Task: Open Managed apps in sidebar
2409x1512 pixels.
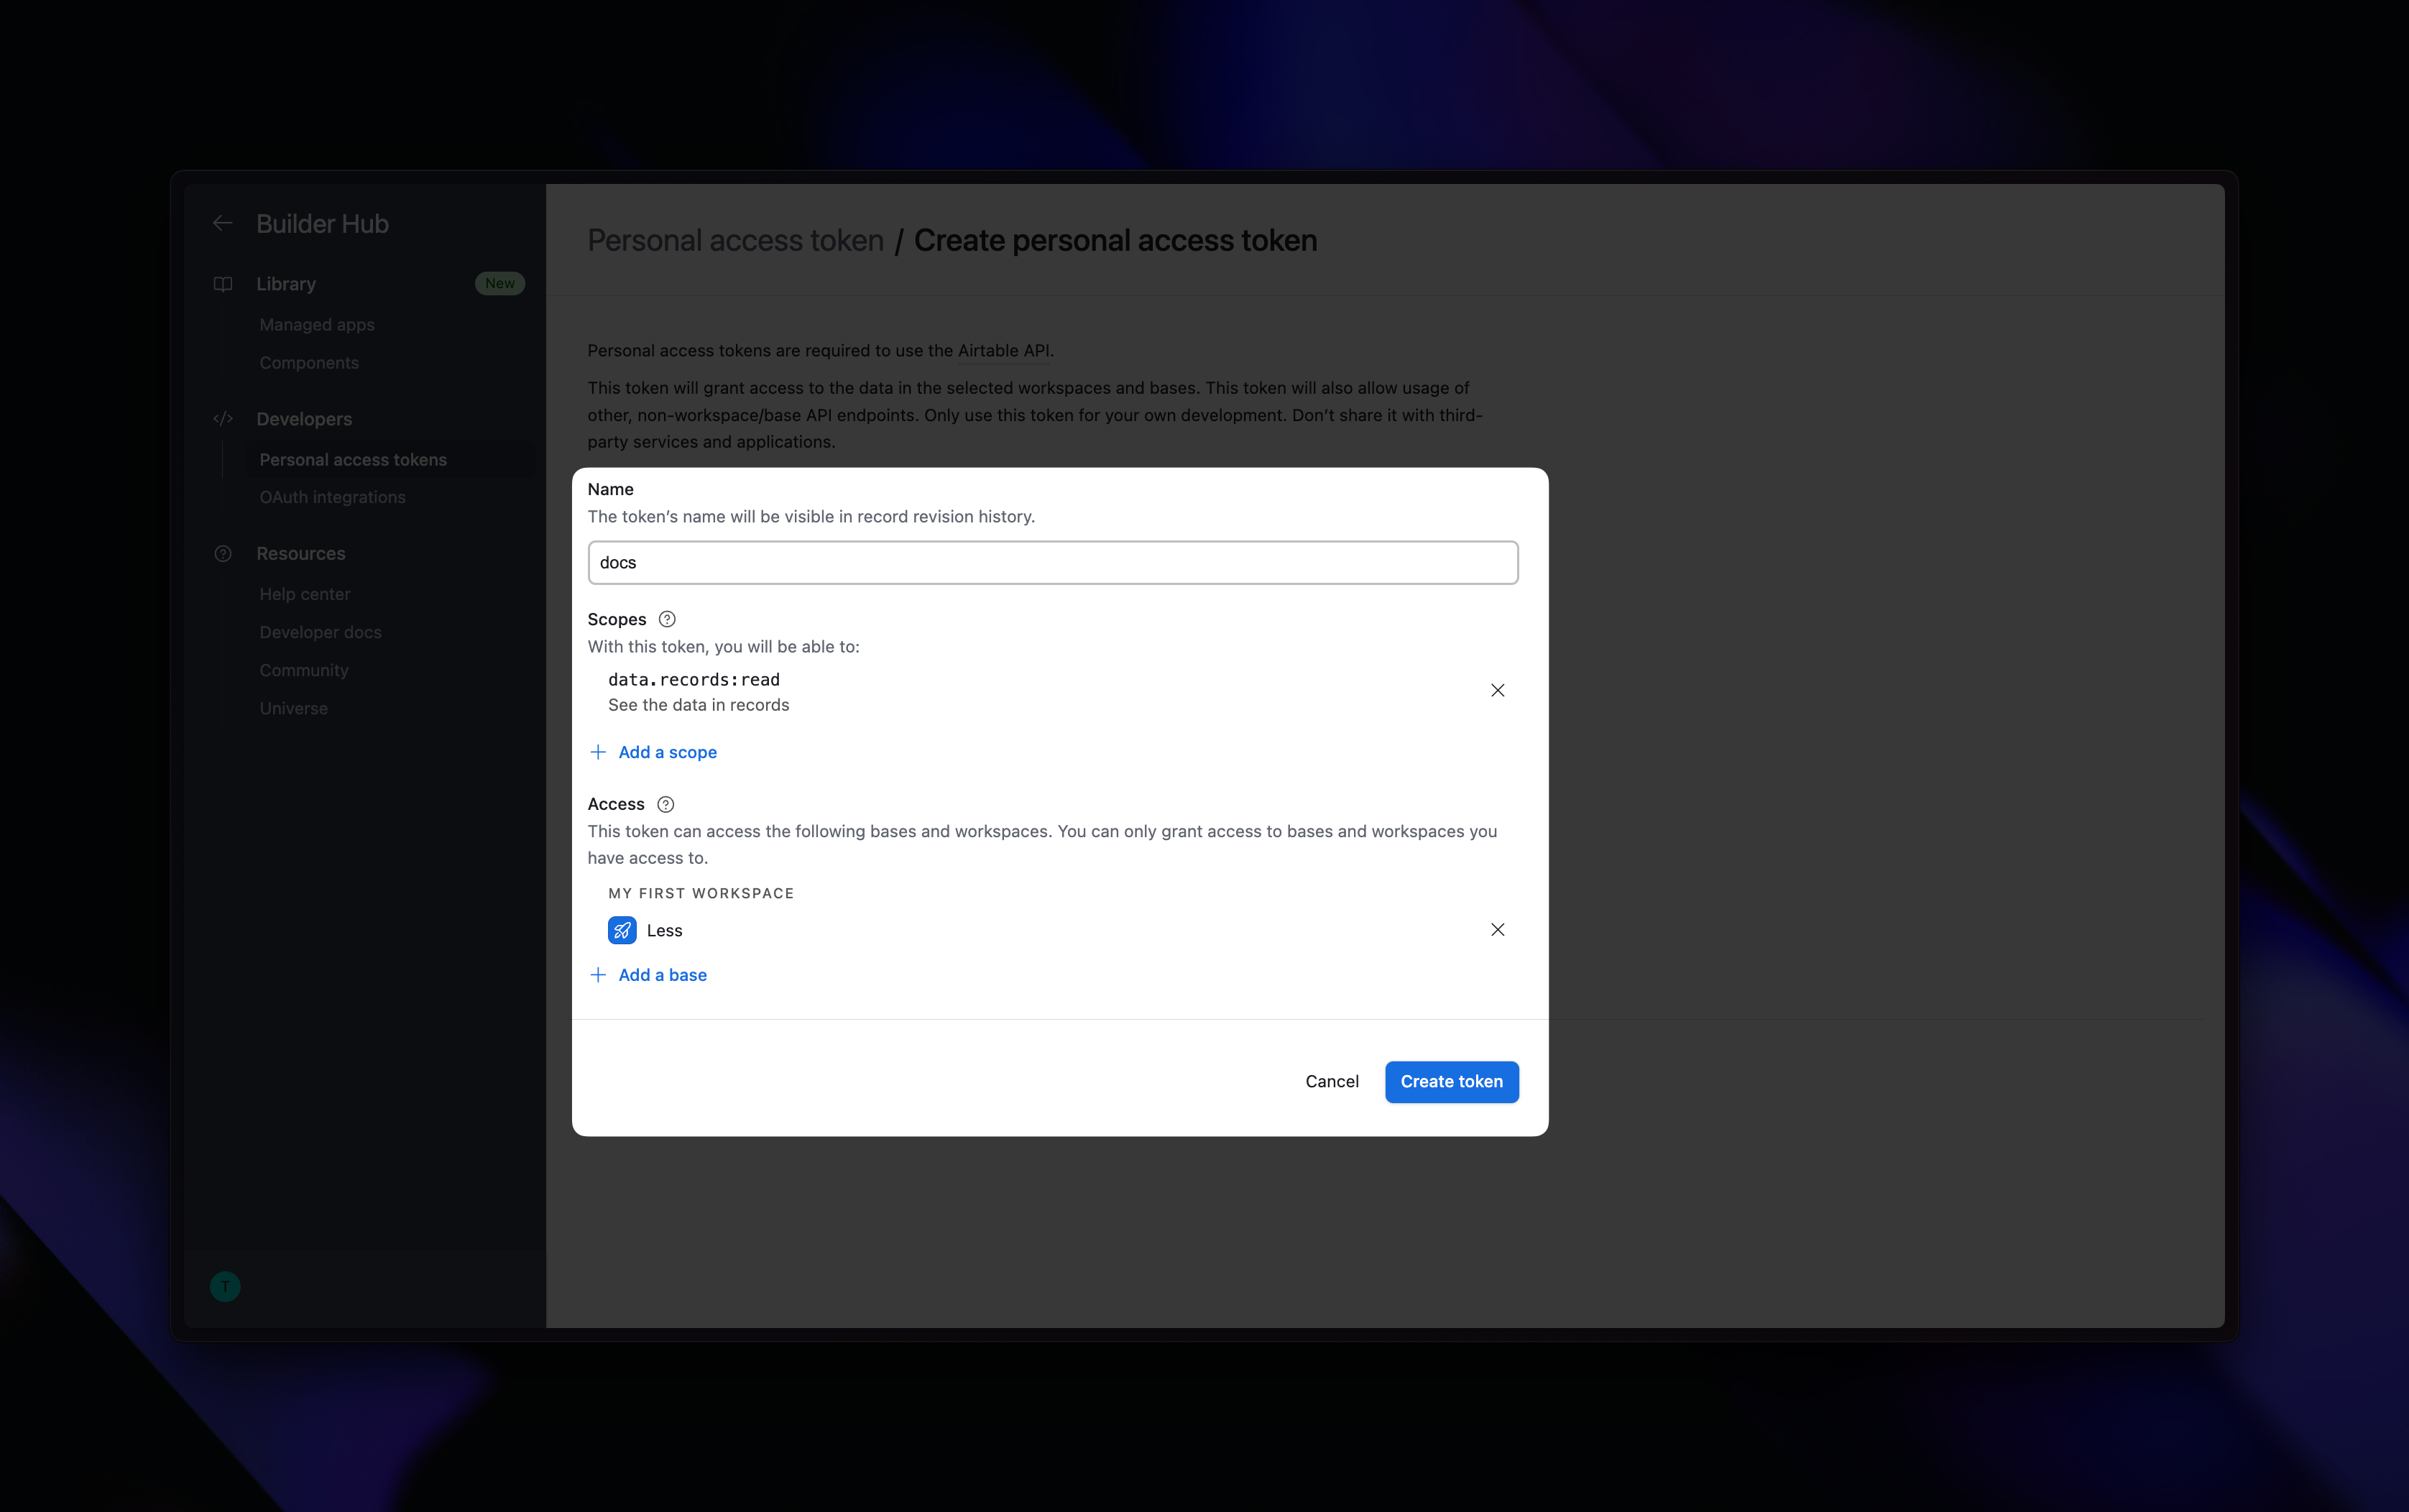Action: coord(317,325)
